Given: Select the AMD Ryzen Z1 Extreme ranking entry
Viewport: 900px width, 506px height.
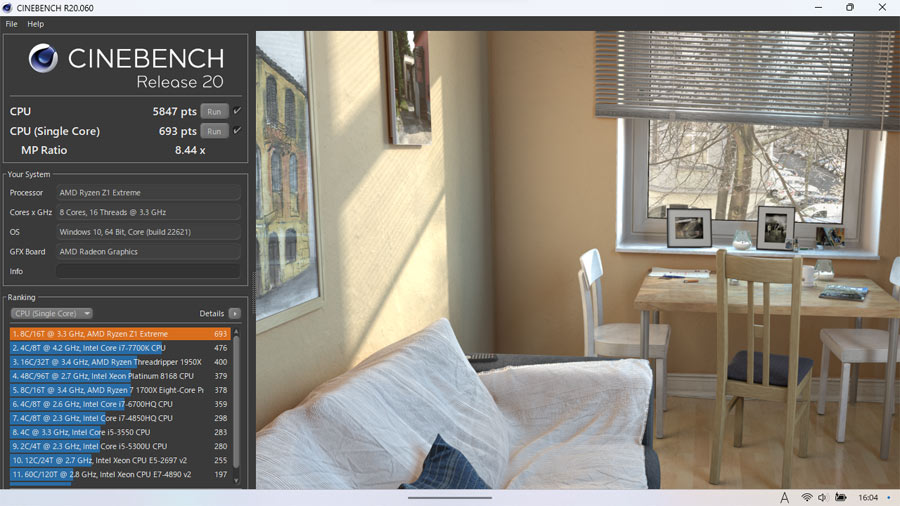Looking at the screenshot, I should [120, 333].
